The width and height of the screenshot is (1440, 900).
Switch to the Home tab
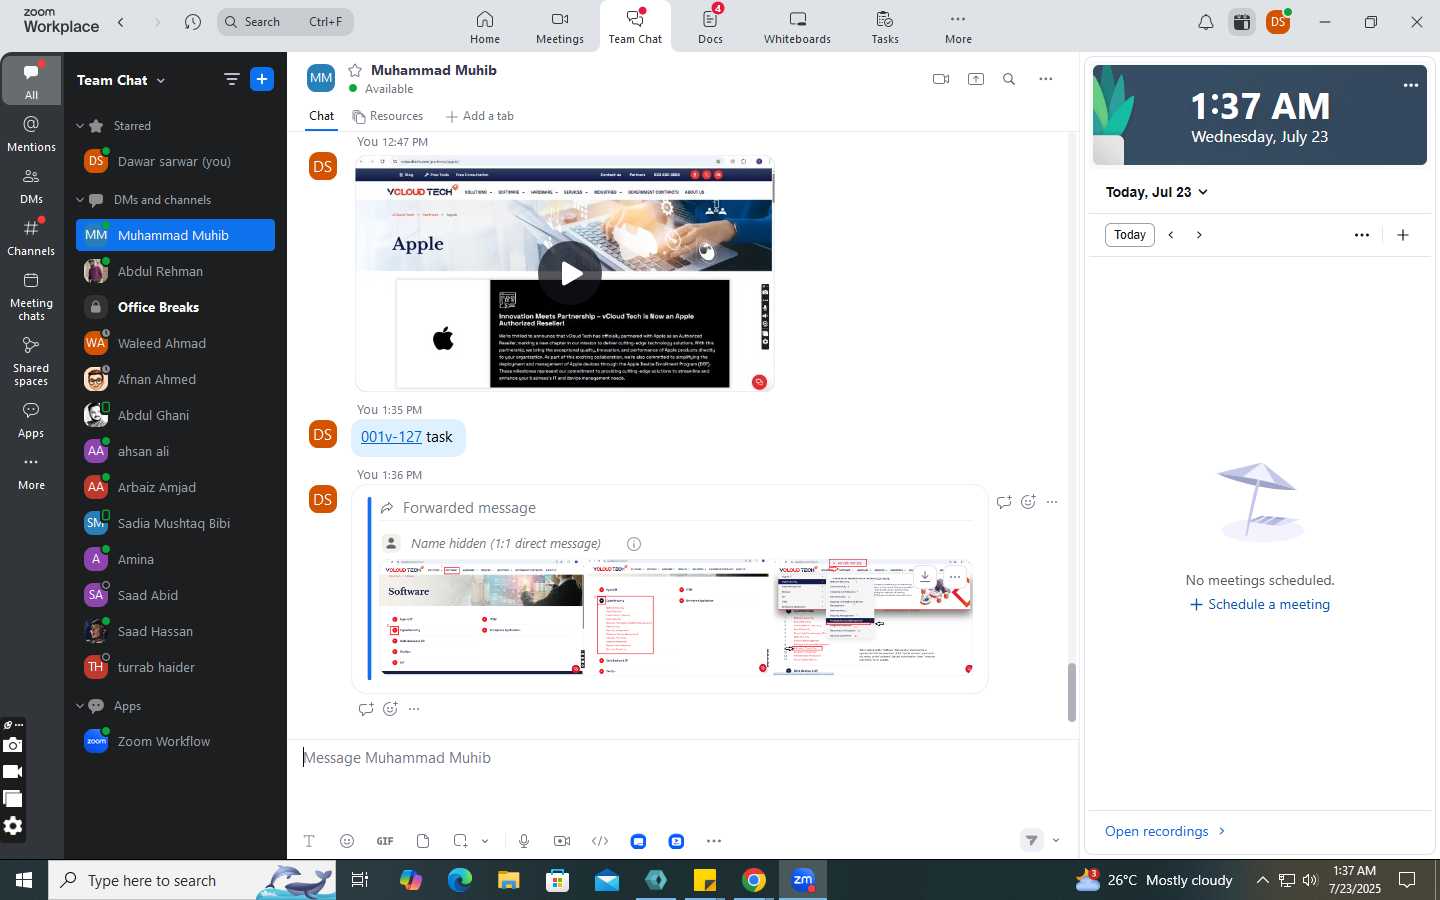[x=485, y=27]
